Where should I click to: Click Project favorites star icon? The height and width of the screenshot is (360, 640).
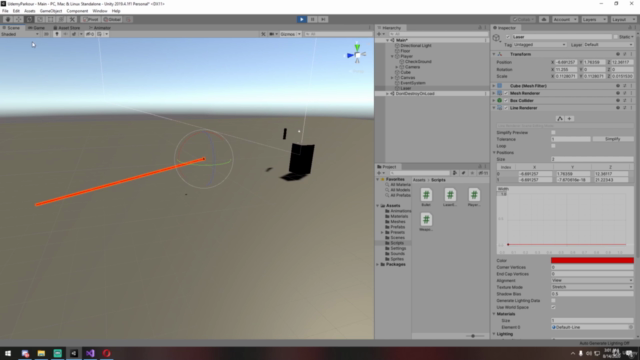472,173
